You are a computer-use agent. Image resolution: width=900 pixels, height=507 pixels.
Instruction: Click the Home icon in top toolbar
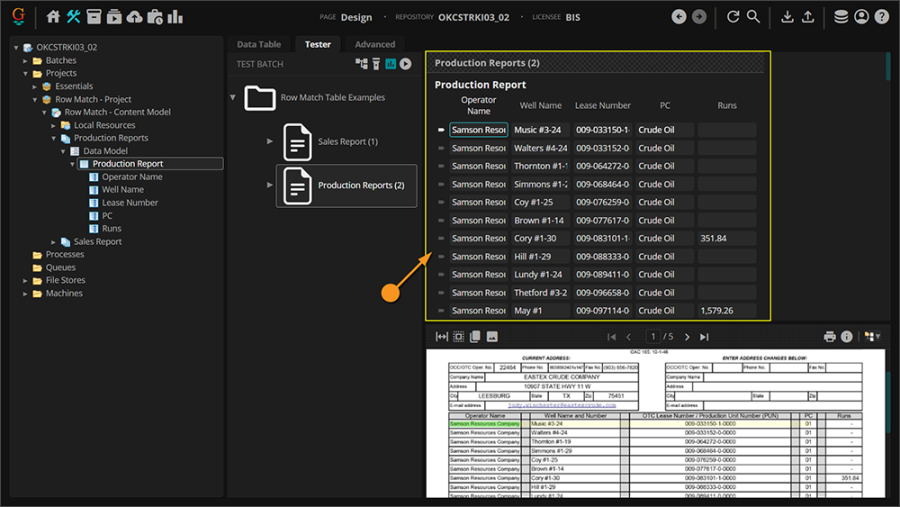(x=54, y=17)
